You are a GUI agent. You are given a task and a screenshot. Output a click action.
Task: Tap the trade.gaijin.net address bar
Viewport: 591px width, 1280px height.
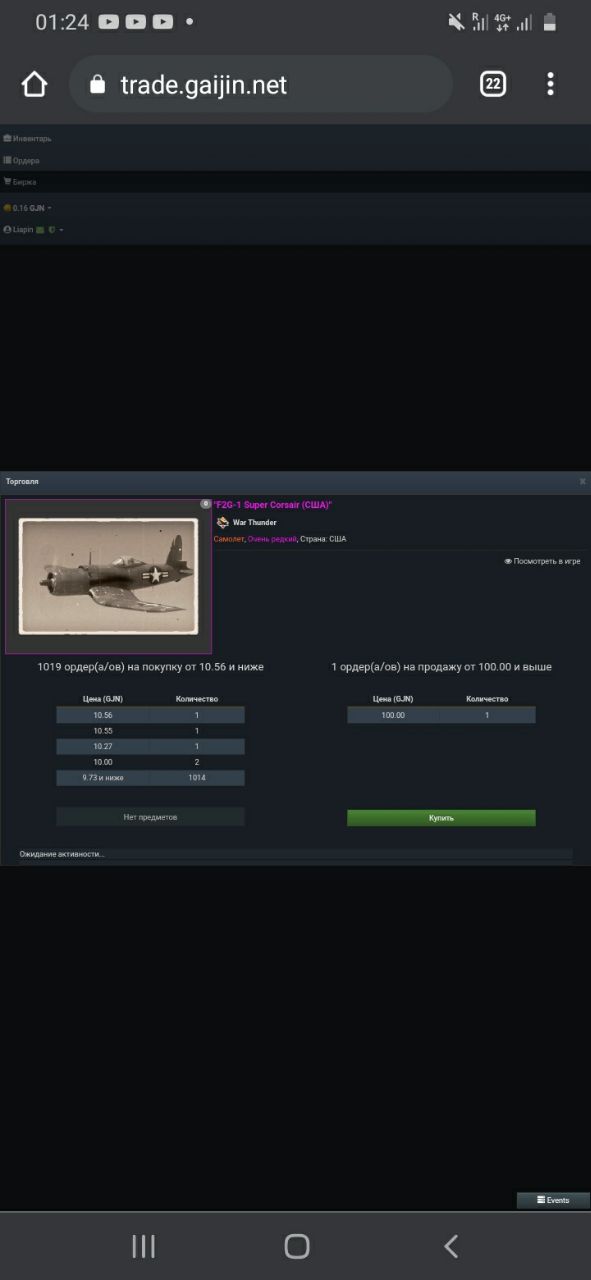click(x=261, y=85)
